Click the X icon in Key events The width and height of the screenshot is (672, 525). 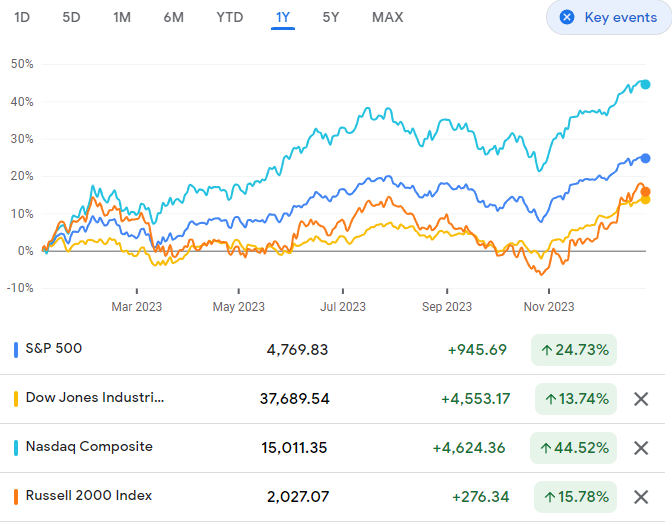(x=567, y=17)
